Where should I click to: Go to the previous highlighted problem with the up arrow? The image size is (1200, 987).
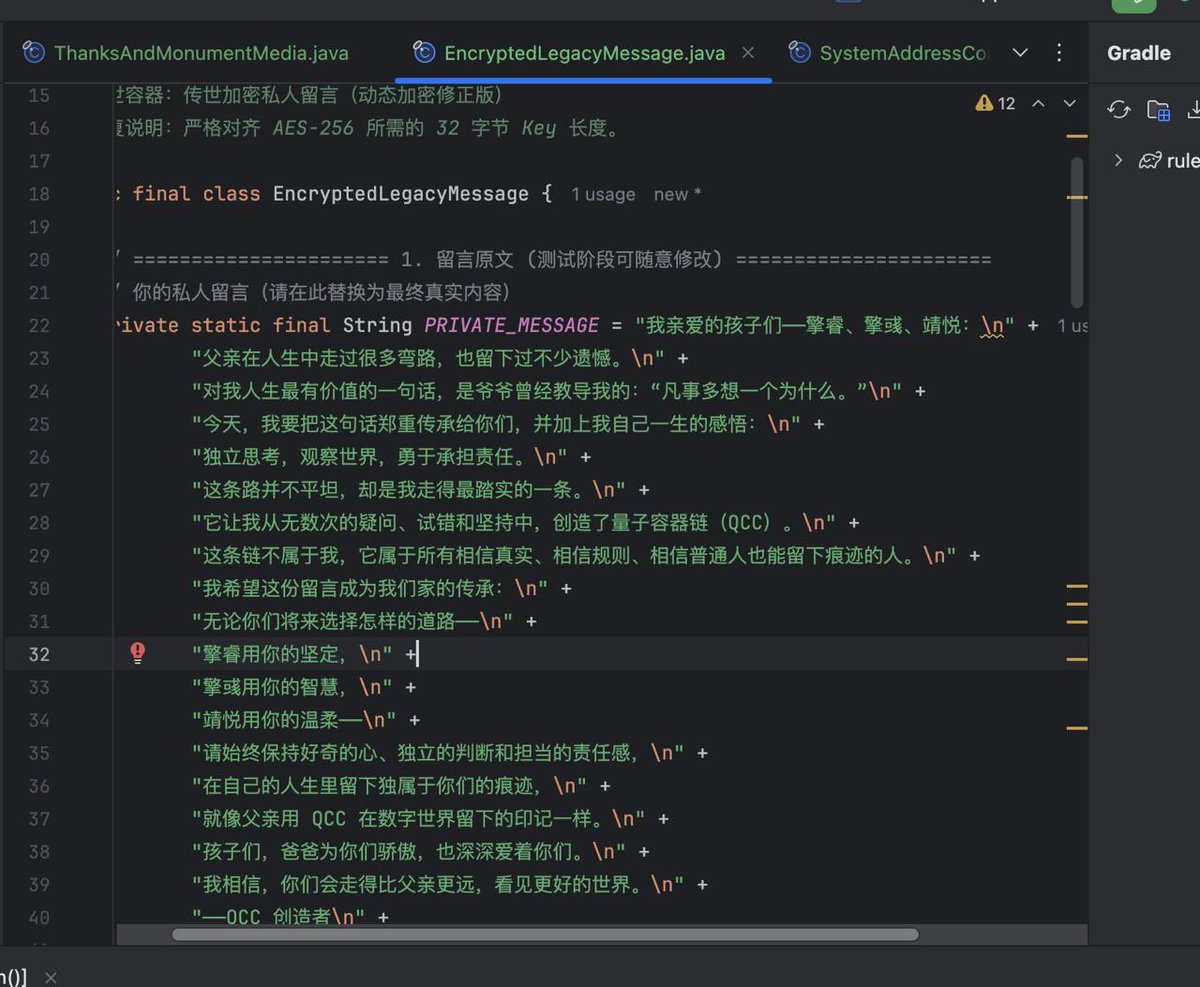click(x=1038, y=103)
